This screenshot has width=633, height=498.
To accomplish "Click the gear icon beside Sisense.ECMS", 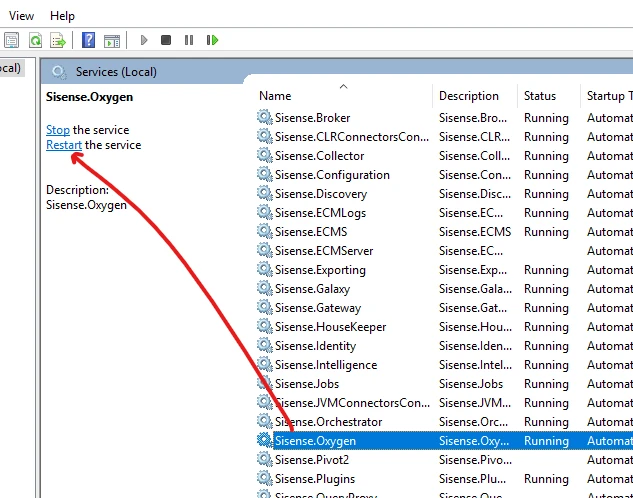I will tap(264, 231).
